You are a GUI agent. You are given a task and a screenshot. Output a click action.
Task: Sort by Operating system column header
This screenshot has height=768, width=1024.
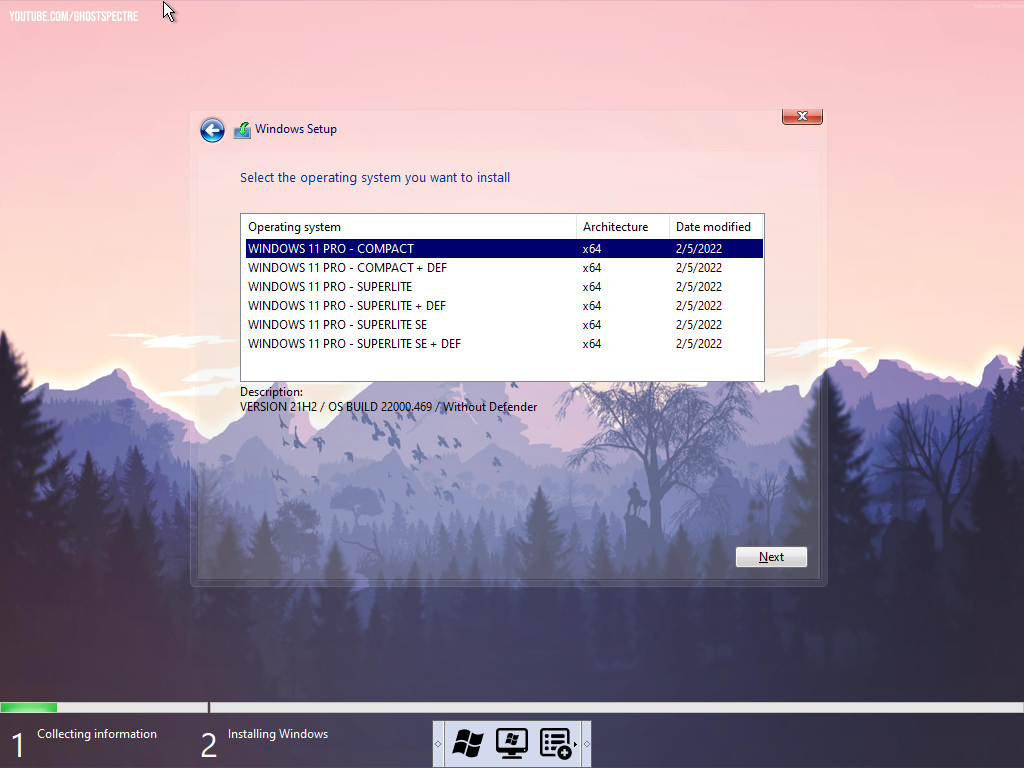(409, 227)
